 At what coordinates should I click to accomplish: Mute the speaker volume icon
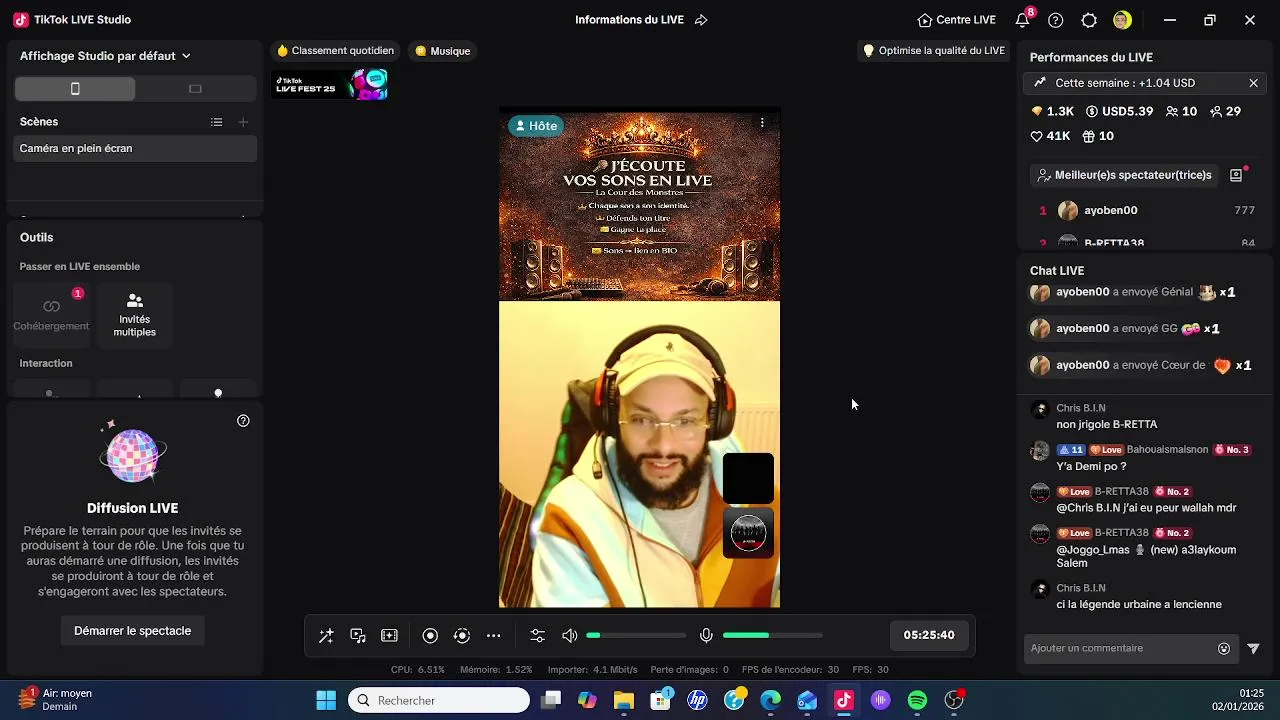click(x=570, y=636)
